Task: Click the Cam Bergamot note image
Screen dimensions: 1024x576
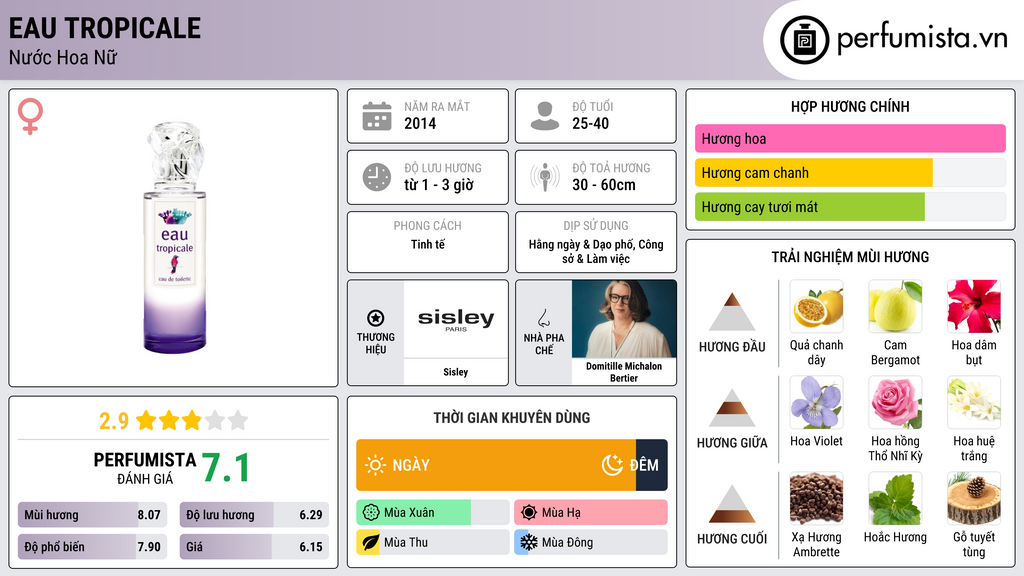Action: pos(895,306)
